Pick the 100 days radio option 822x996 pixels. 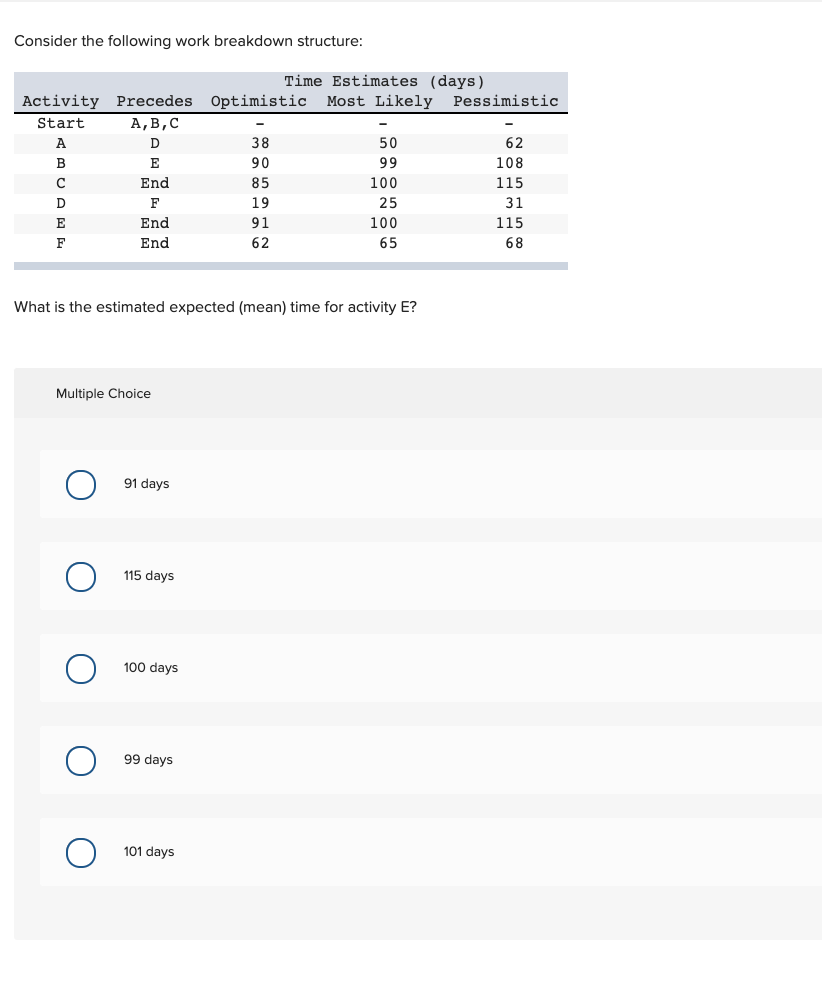pyautogui.click(x=81, y=668)
